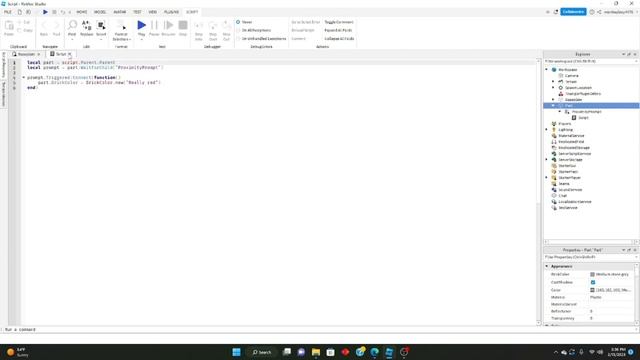This screenshot has width=640, height=360.
Task: Click the Format Selection icon
Action: 121,25
